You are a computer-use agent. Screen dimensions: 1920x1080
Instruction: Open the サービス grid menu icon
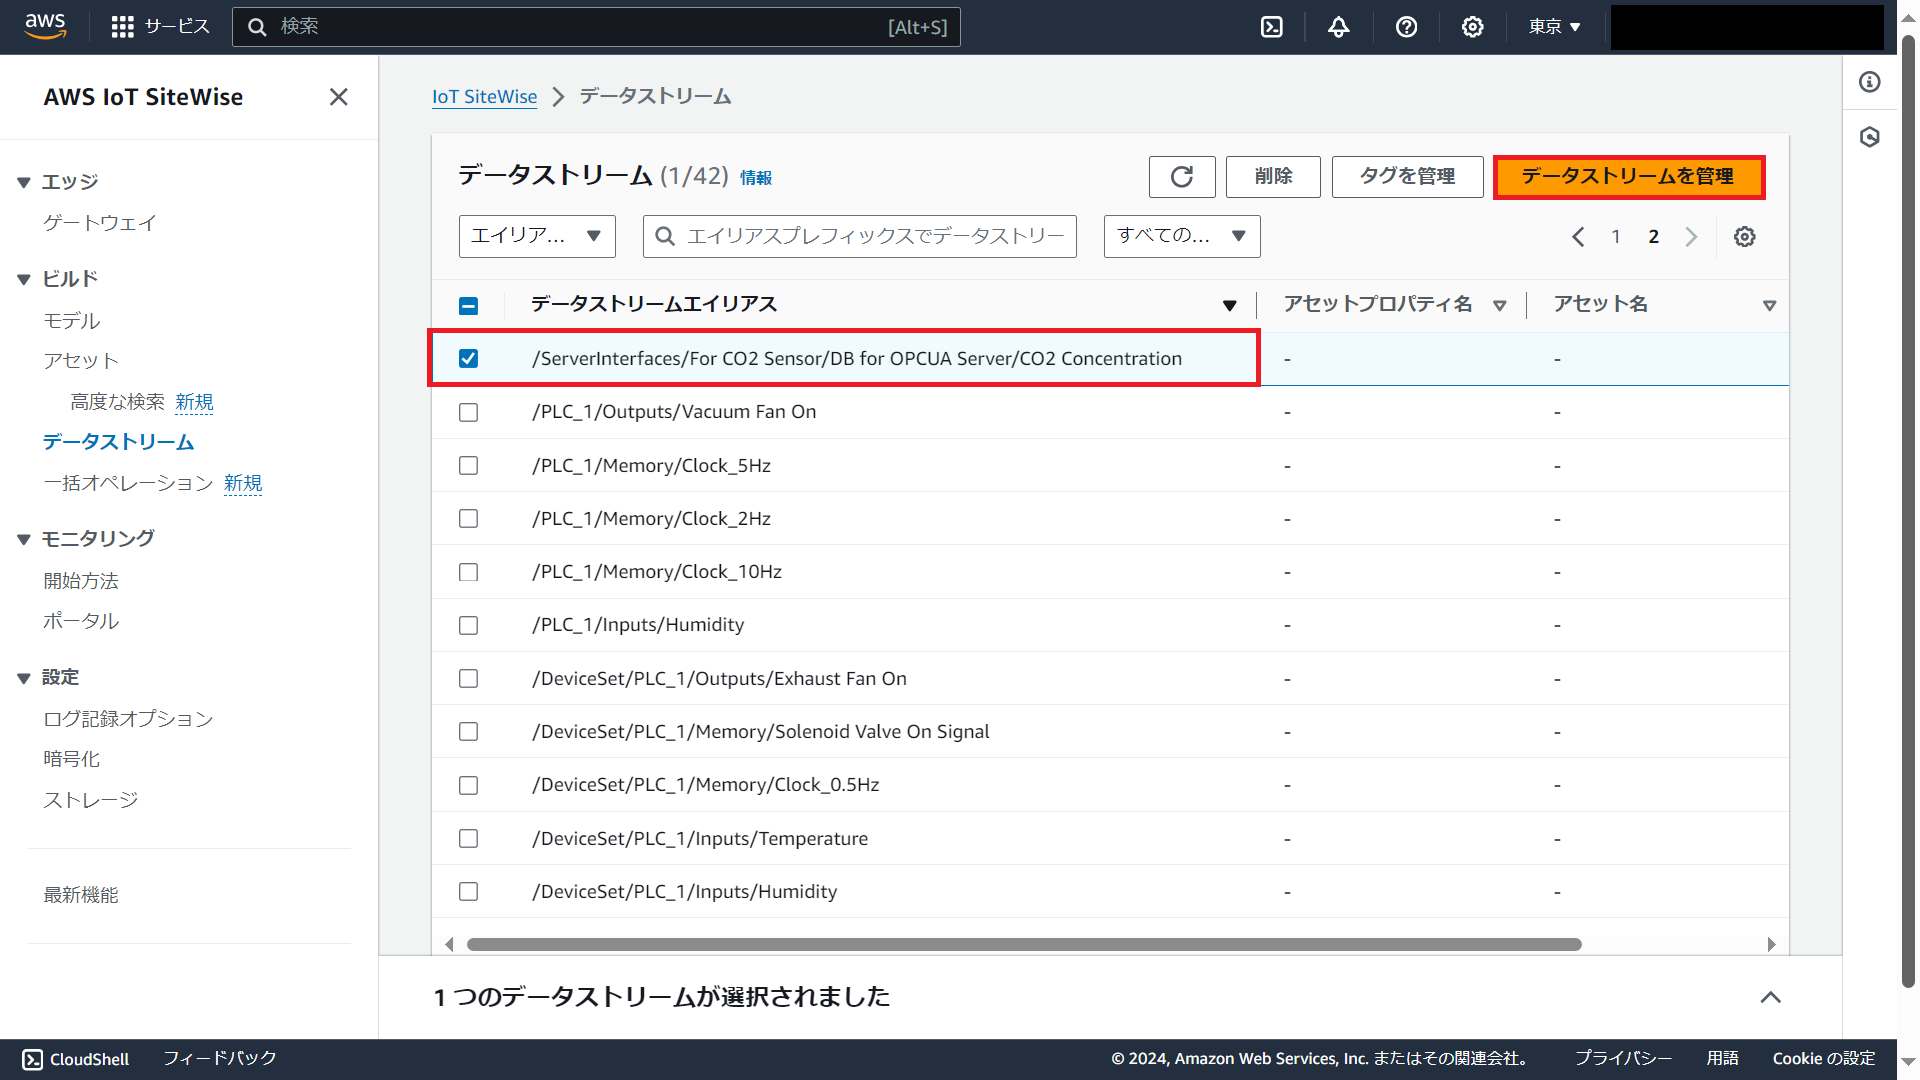coord(122,26)
